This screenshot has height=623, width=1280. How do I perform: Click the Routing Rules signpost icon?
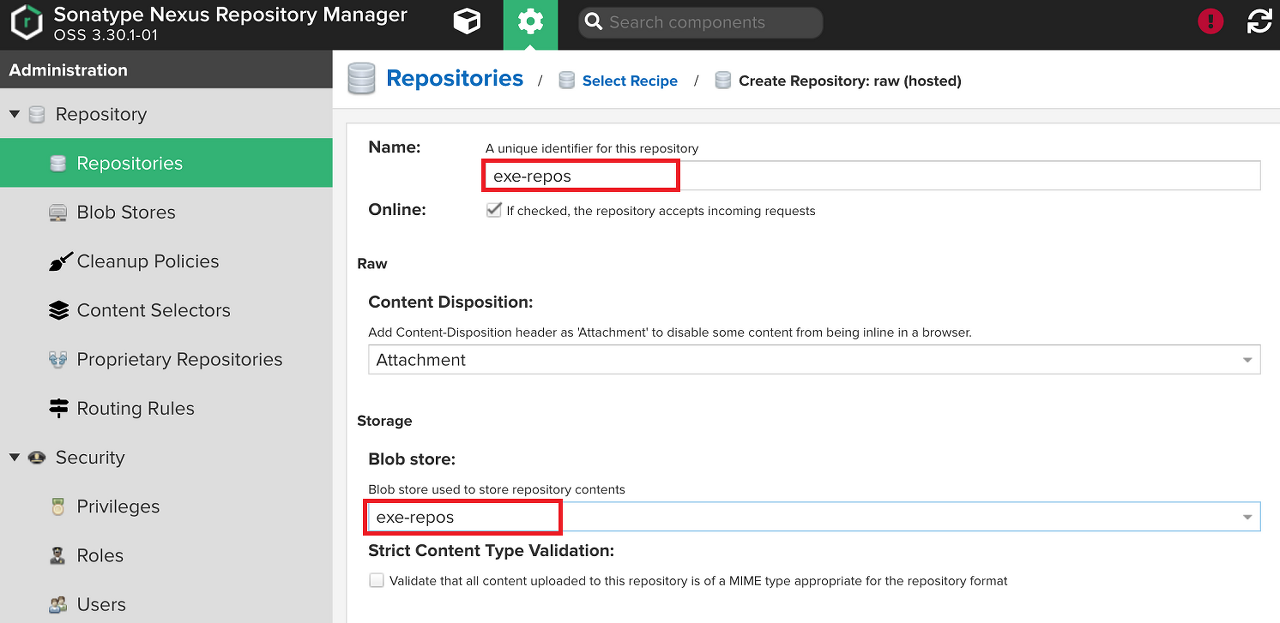tap(58, 409)
